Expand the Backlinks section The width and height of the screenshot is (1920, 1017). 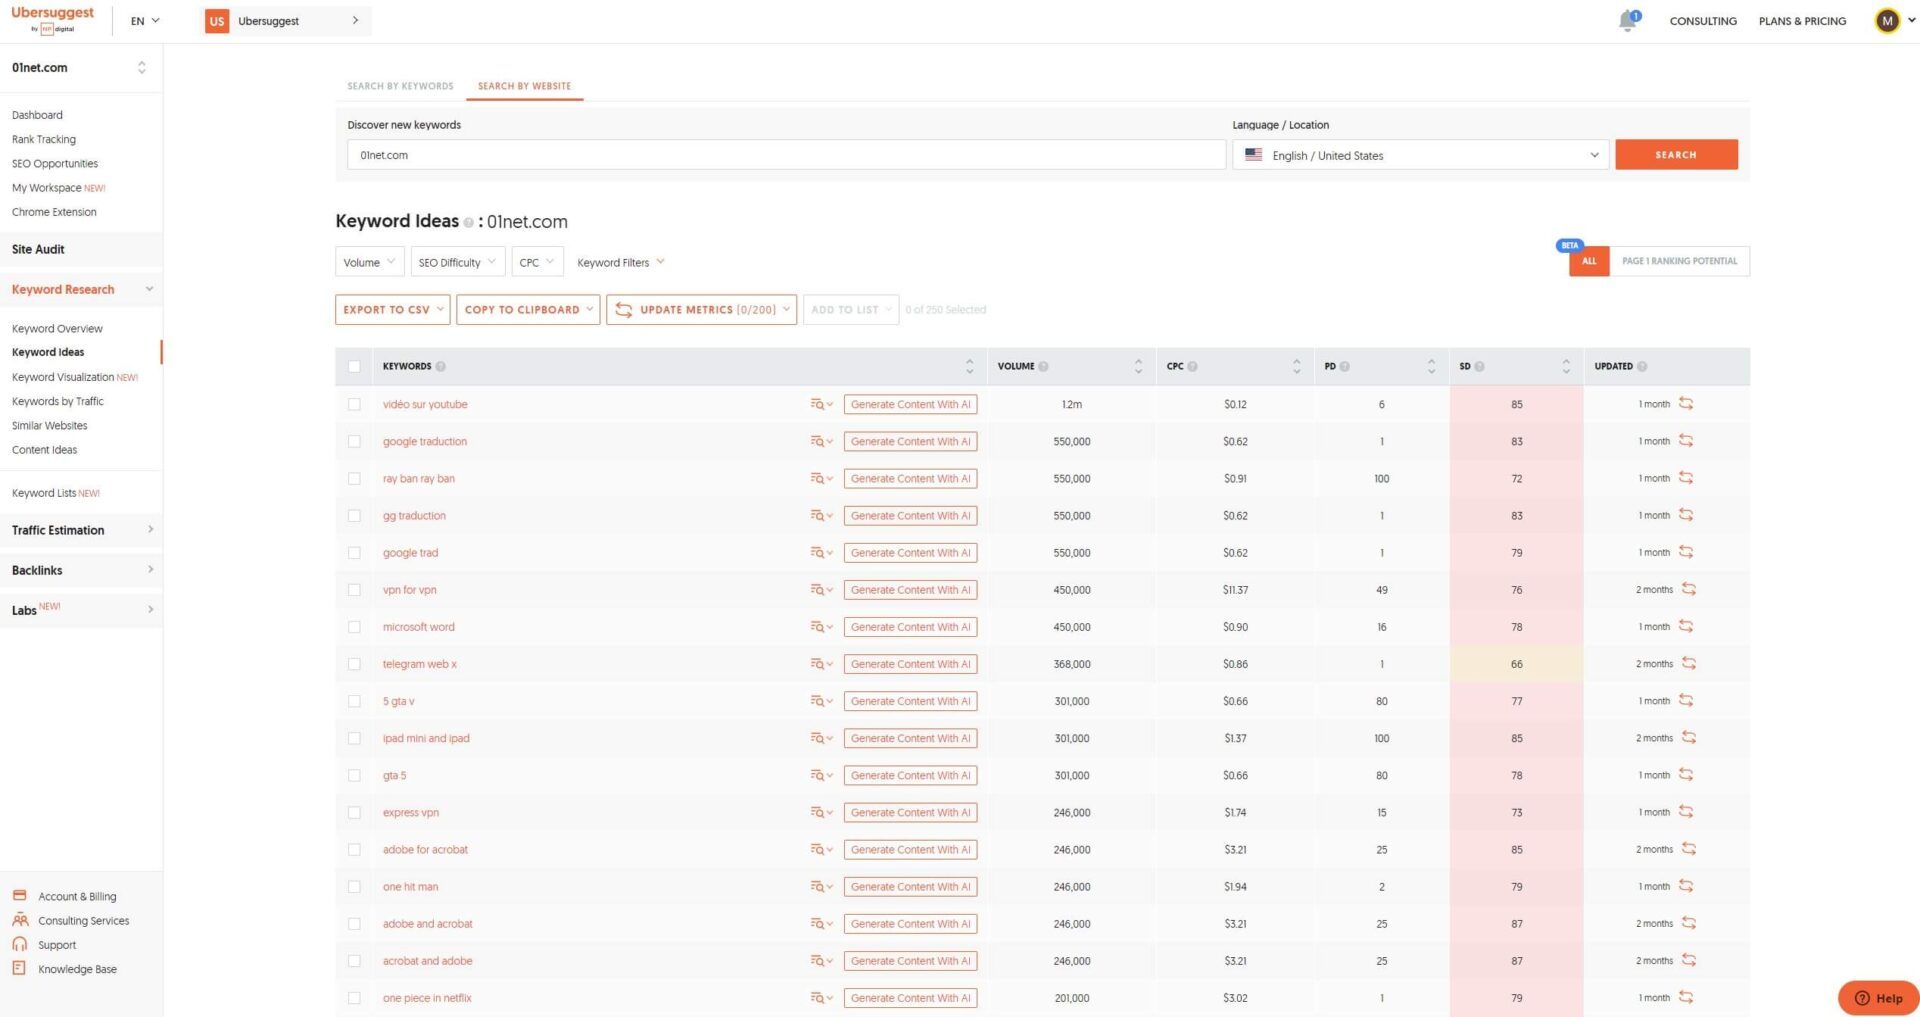pos(81,570)
